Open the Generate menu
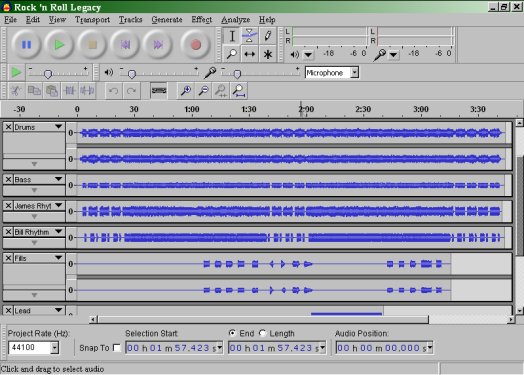524x375 pixels. 167,20
